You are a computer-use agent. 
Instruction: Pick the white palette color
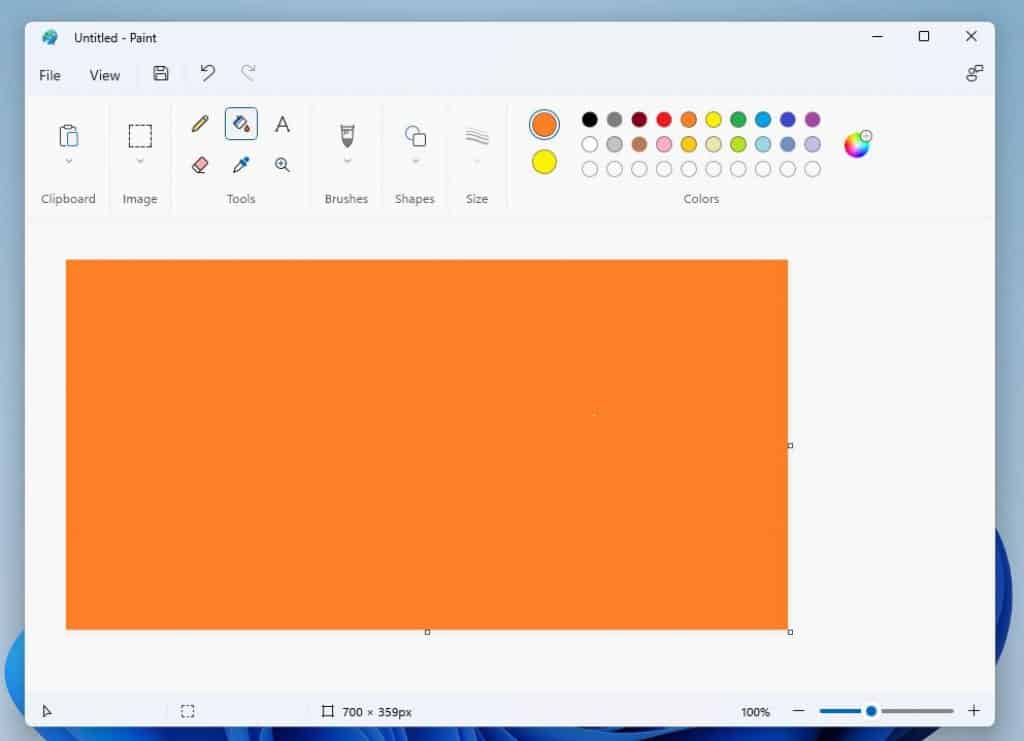pos(590,144)
